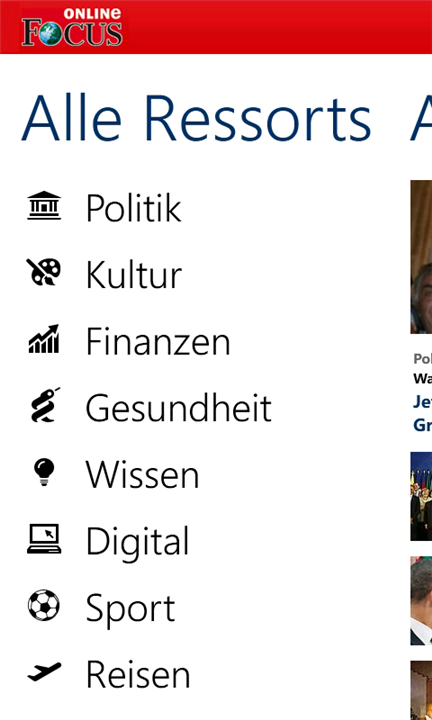Screen dimensions: 432x720
Task: Tap the Gesundheit snake icon
Action: click(x=45, y=405)
